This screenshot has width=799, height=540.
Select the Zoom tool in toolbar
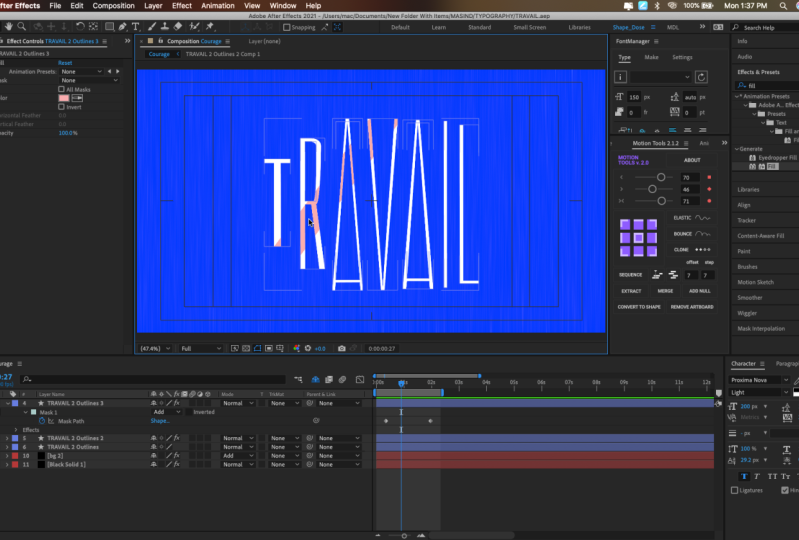click(21, 26)
